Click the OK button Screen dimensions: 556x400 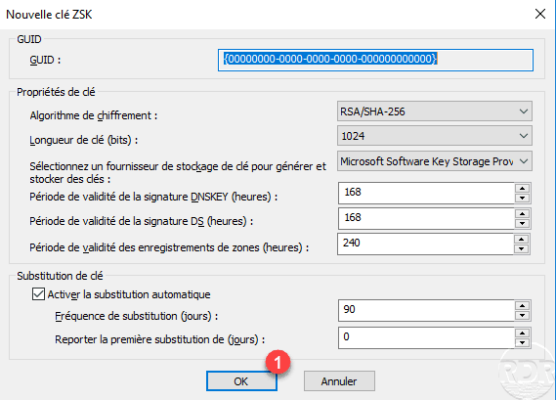click(241, 381)
